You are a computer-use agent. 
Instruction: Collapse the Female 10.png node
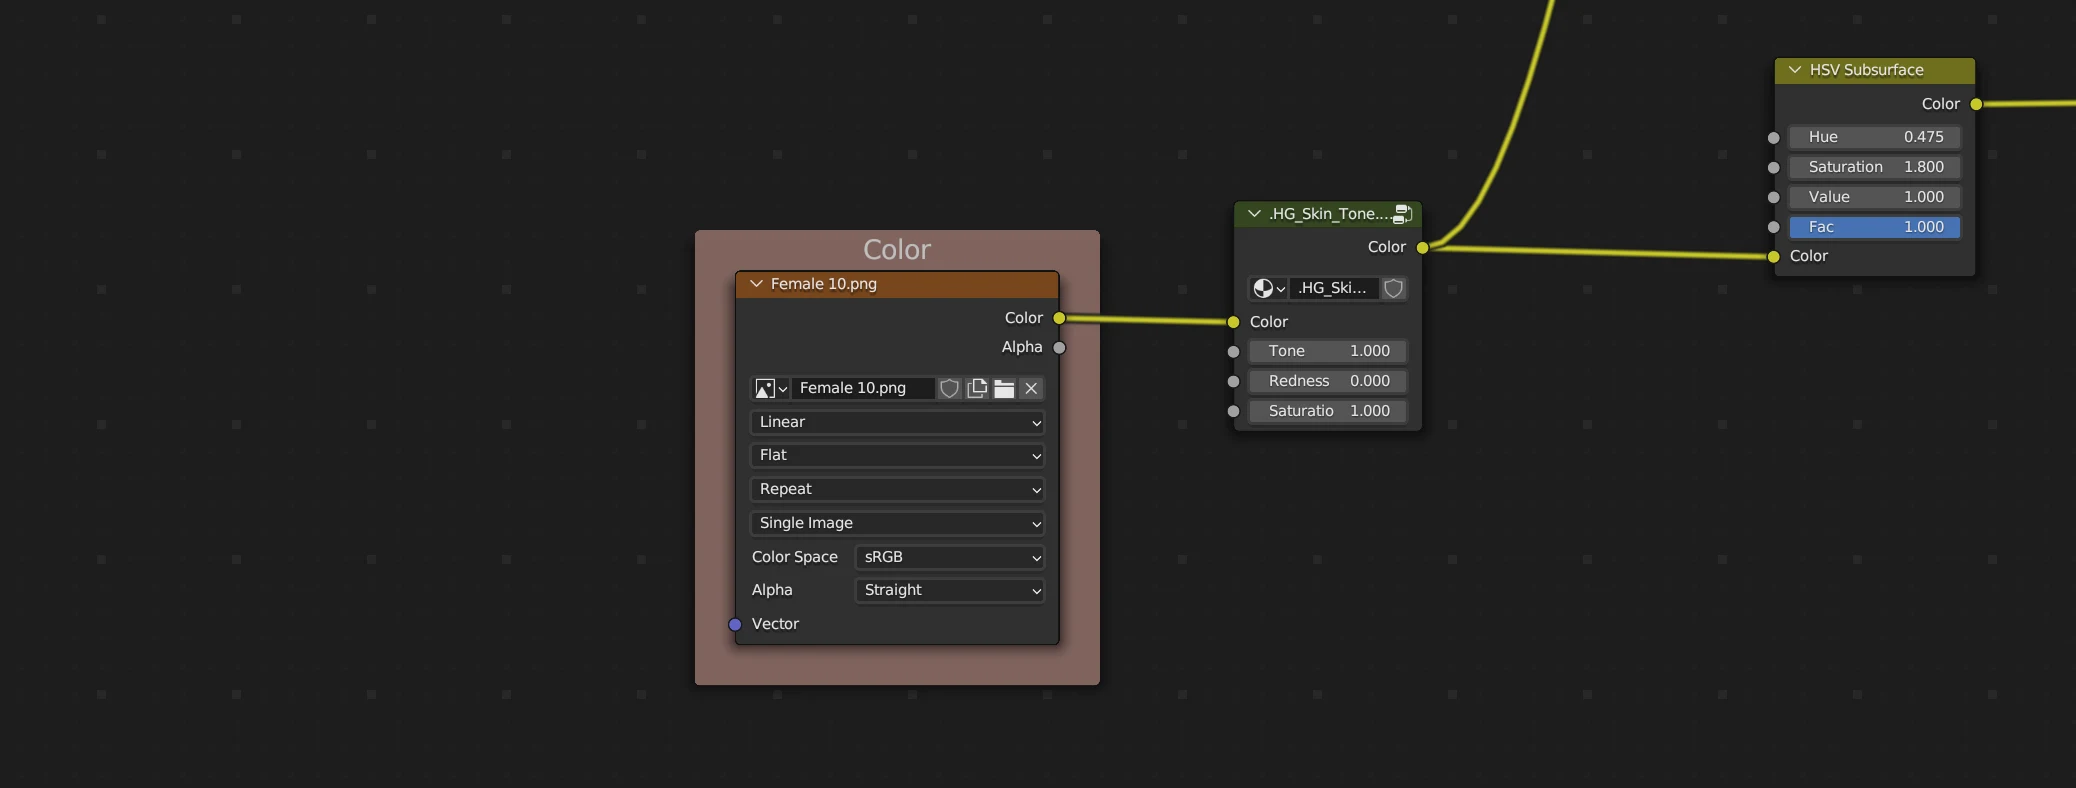756,284
